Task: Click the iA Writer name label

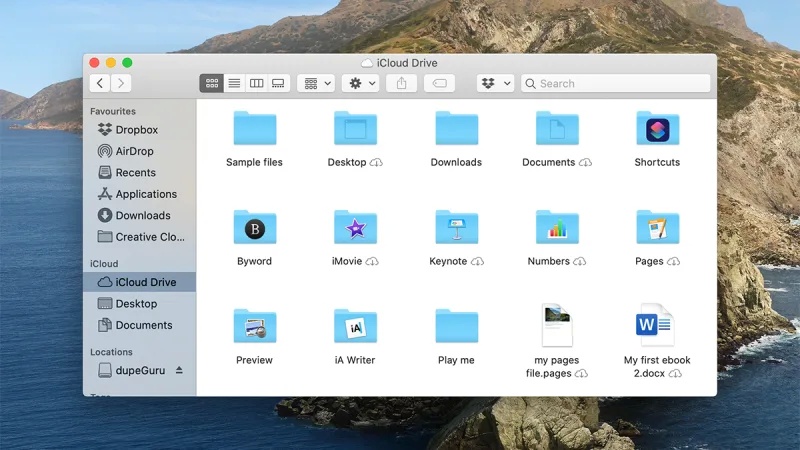Action: pyautogui.click(x=355, y=360)
